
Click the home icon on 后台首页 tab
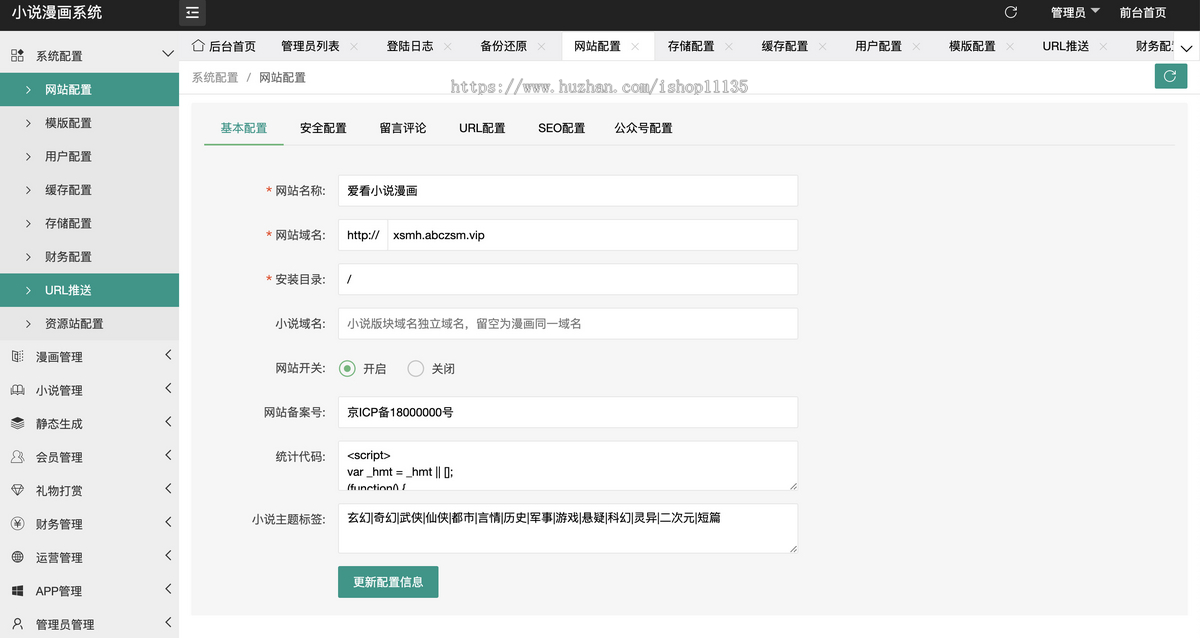pos(198,46)
